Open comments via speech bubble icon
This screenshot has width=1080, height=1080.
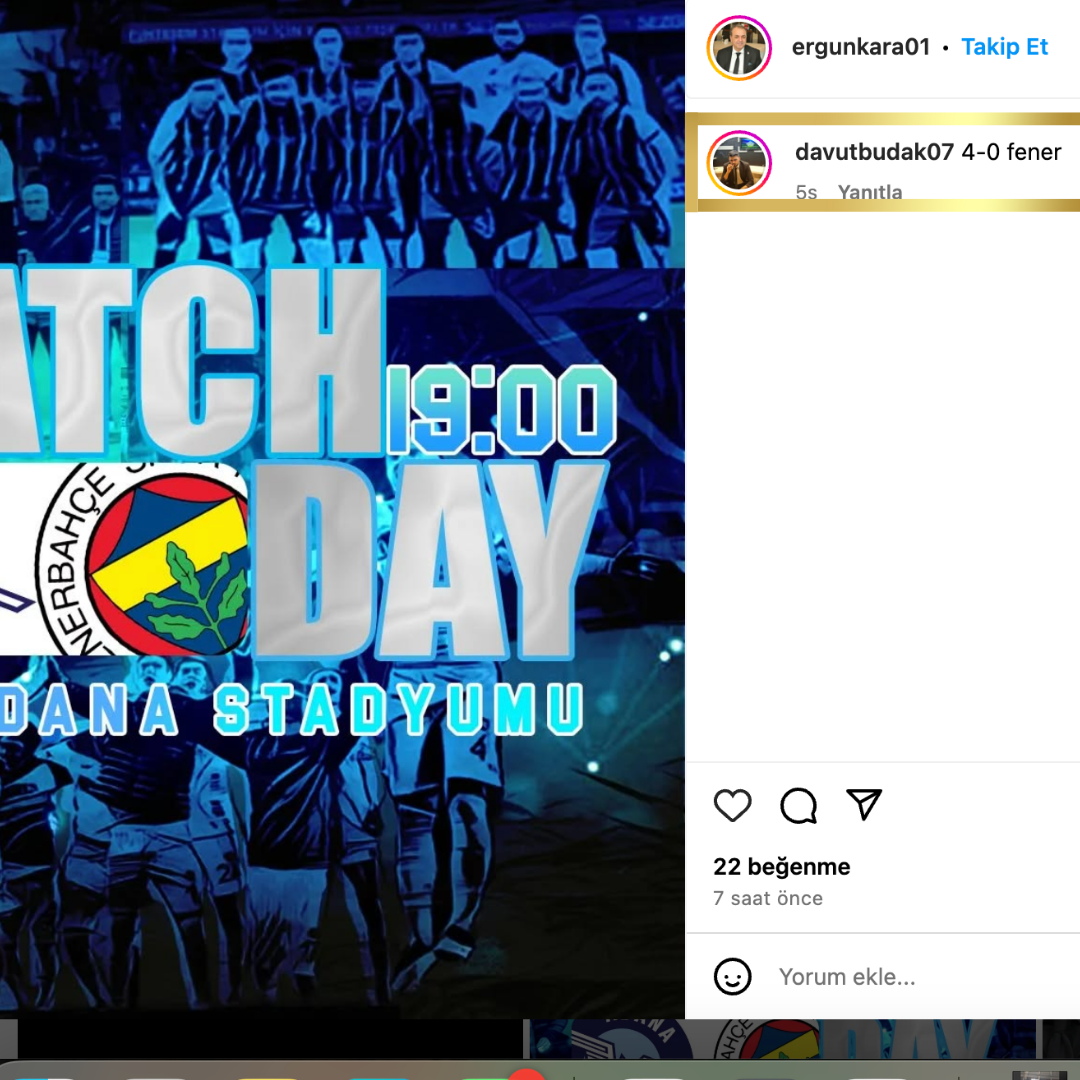(x=798, y=804)
